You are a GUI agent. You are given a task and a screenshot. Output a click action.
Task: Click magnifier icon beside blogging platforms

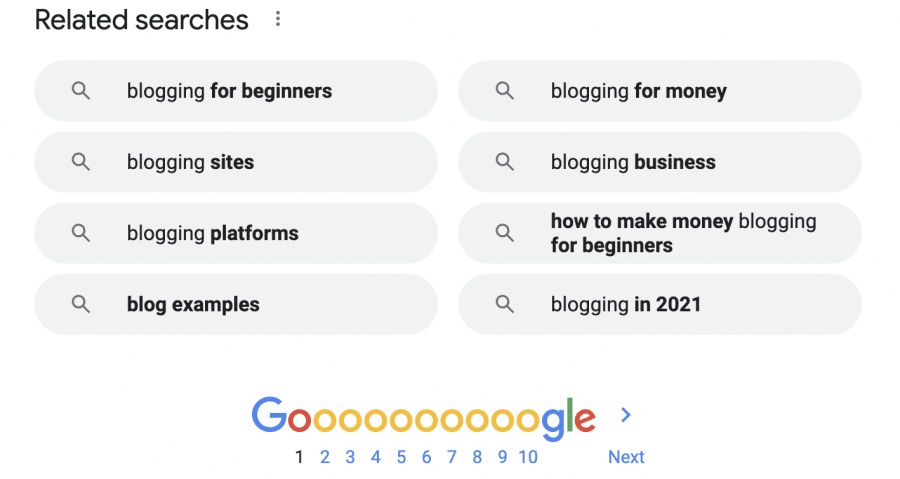(x=80, y=233)
